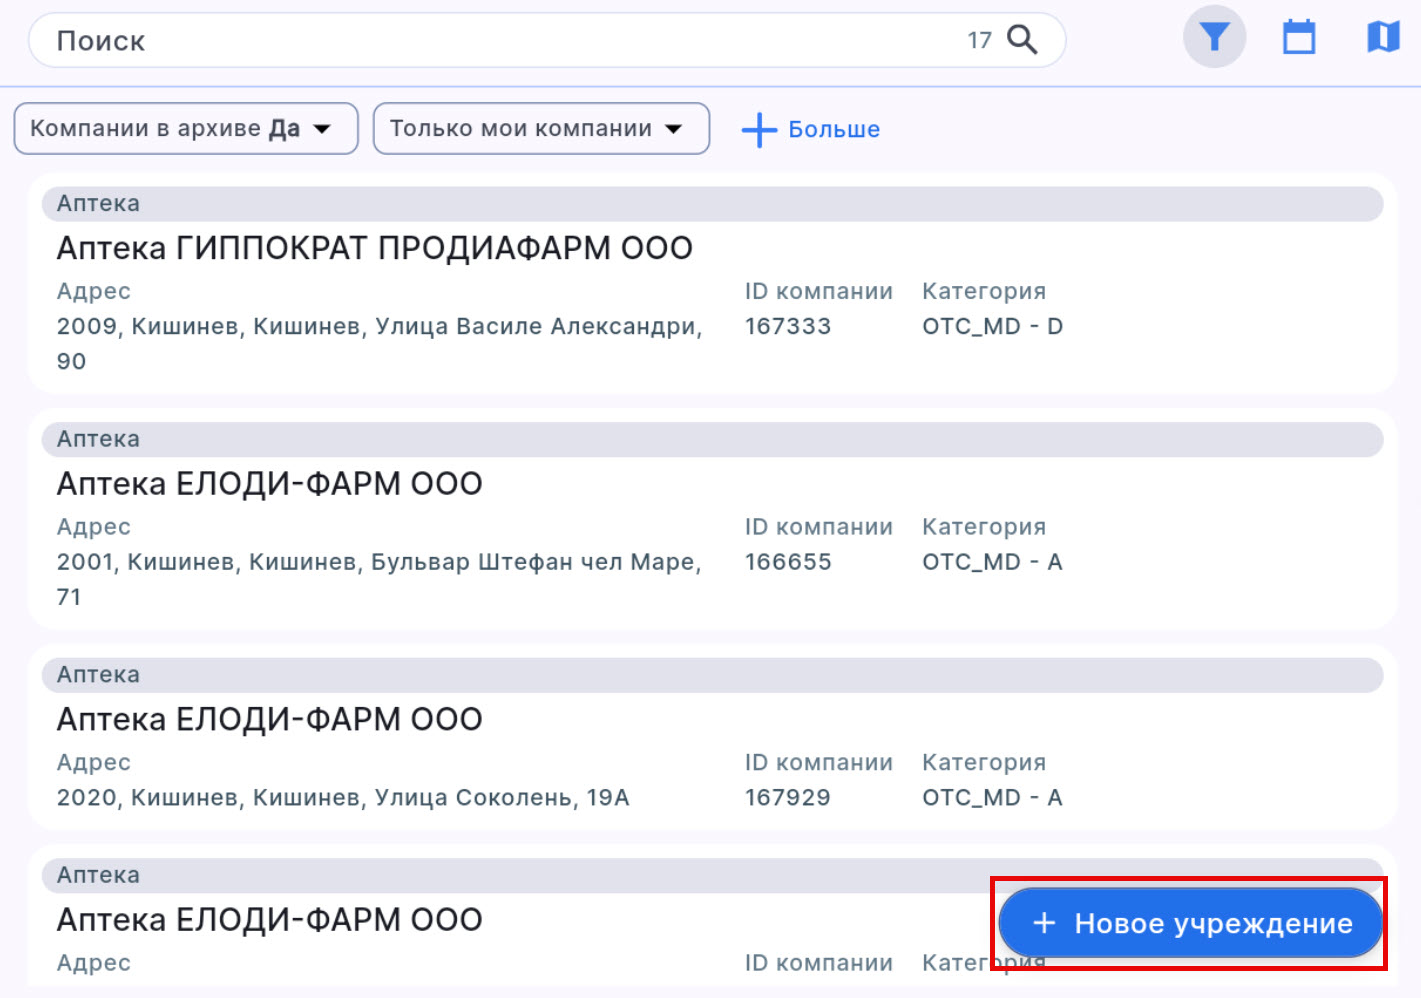Viewport: 1421px width, 998px height.
Task: Click the results count 17
Action: pyautogui.click(x=979, y=41)
